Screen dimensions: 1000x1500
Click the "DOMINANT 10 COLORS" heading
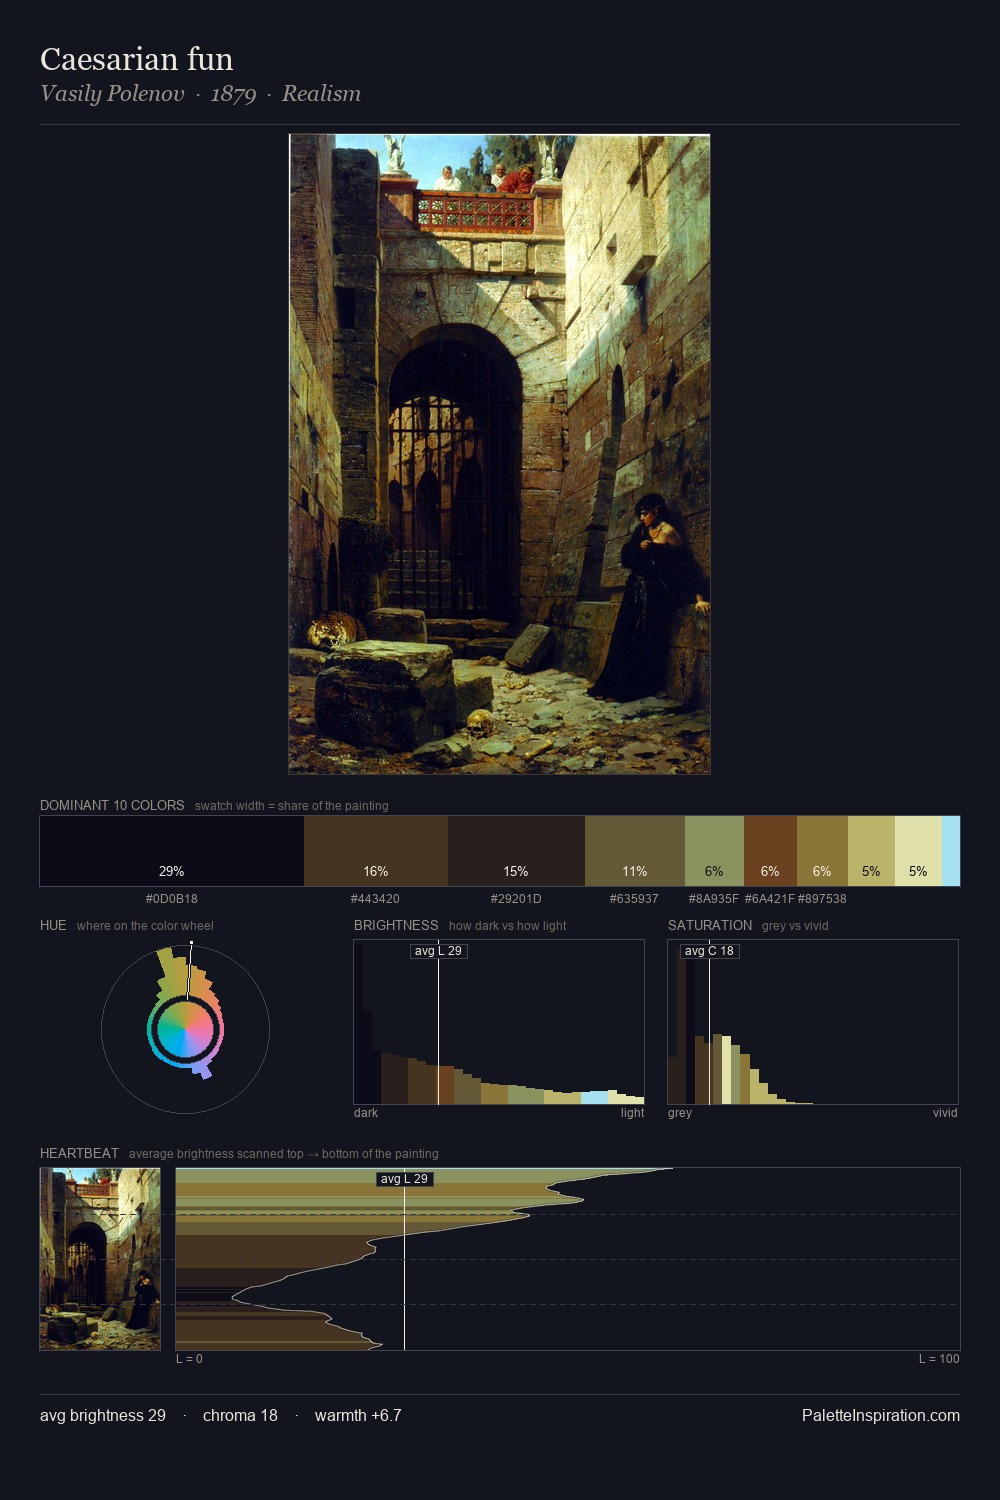[x=112, y=805]
